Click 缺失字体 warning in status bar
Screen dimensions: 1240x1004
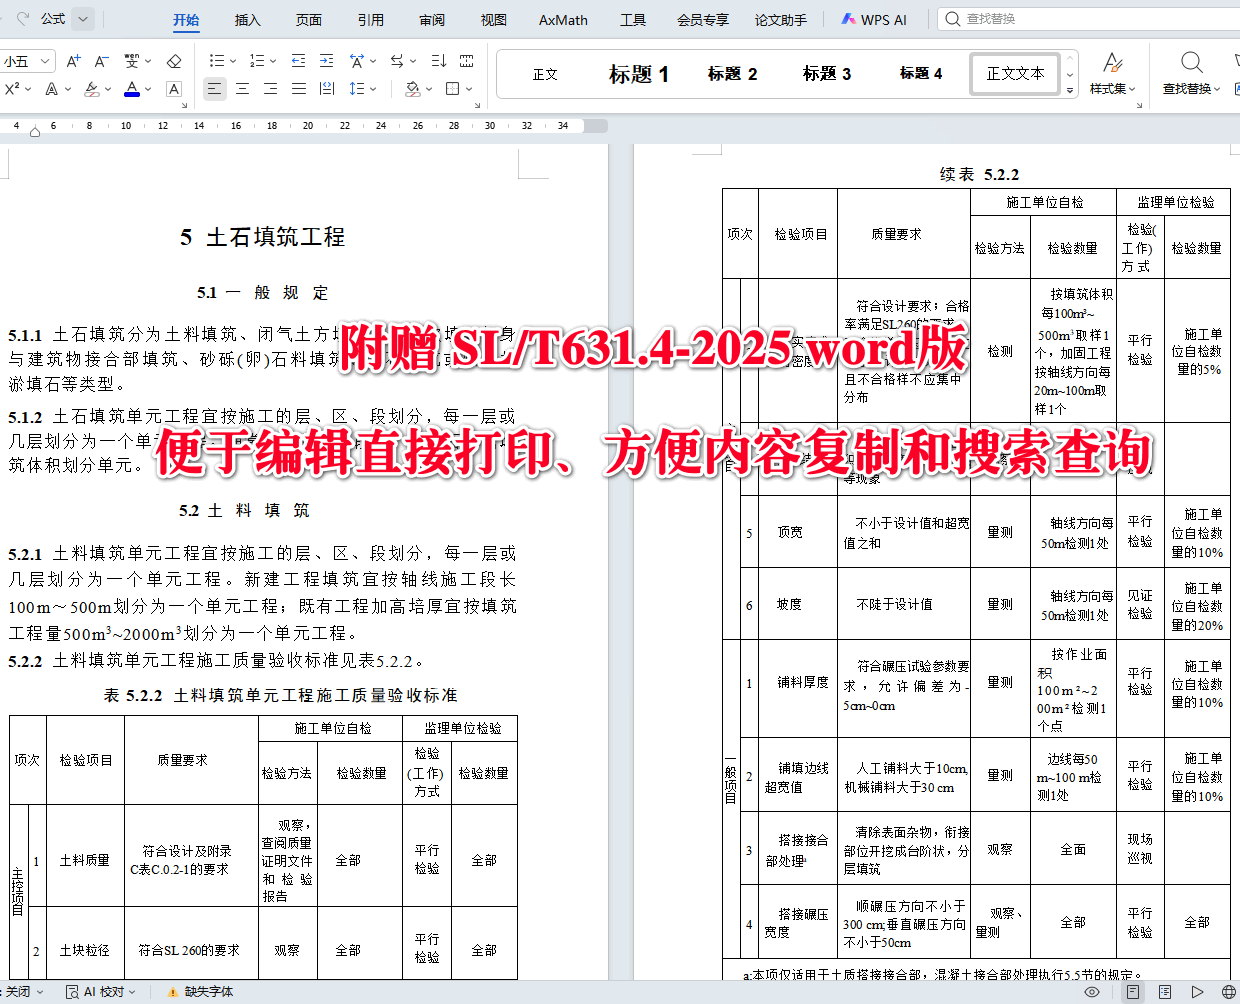point(200,992)
